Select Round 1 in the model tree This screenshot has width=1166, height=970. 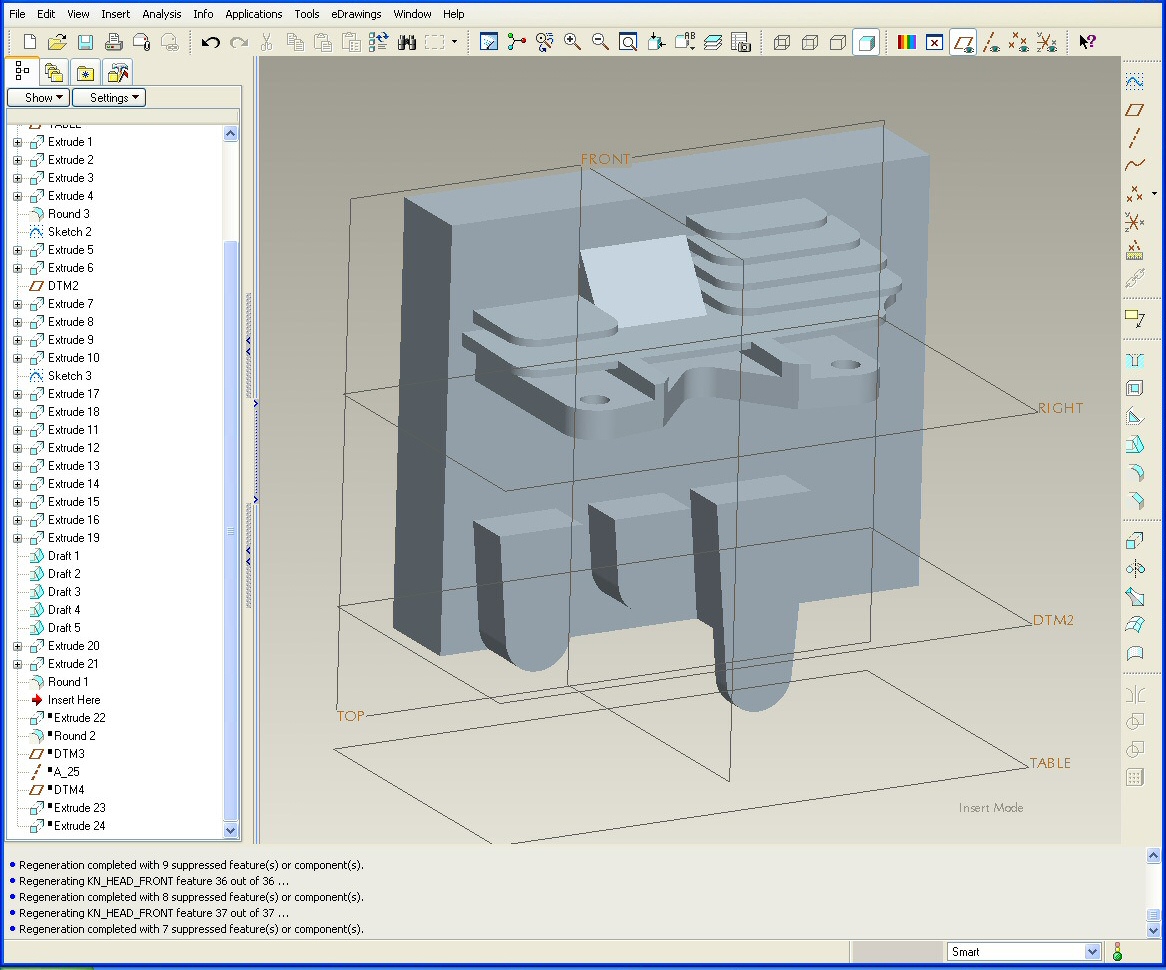(68, 682)
